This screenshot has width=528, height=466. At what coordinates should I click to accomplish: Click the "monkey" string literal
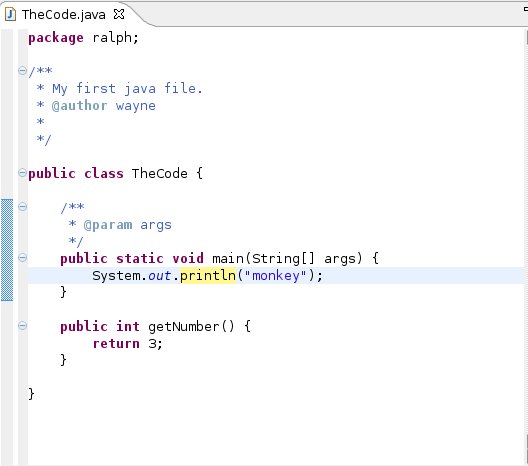click(x=275, y=275)
